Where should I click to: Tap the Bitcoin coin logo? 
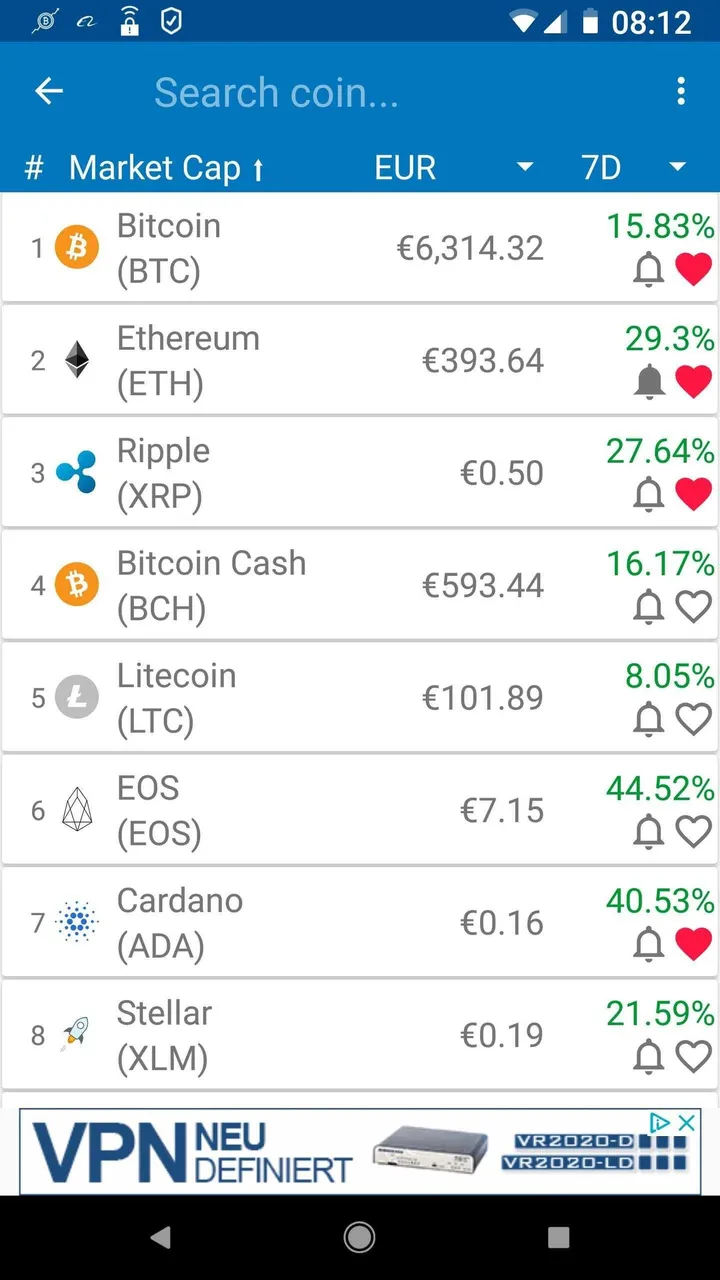pos(77,248)
